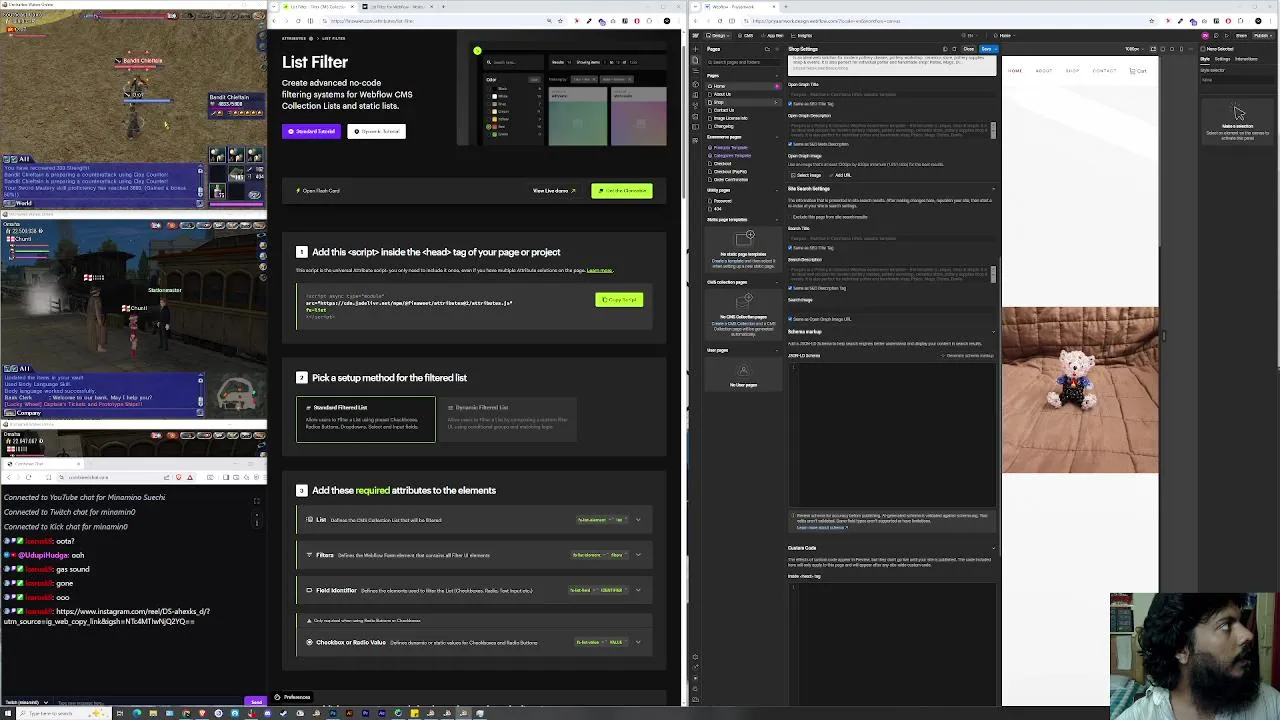Click the Field Identifier icon
This screenshot has height=720, width=1280.
click(x=309, y=590)
